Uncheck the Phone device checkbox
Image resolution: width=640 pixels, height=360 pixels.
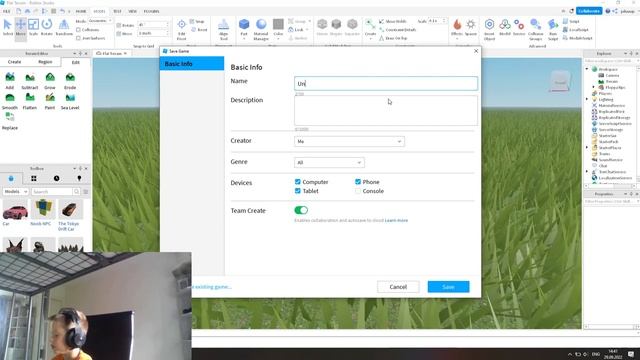pos(358,182)
